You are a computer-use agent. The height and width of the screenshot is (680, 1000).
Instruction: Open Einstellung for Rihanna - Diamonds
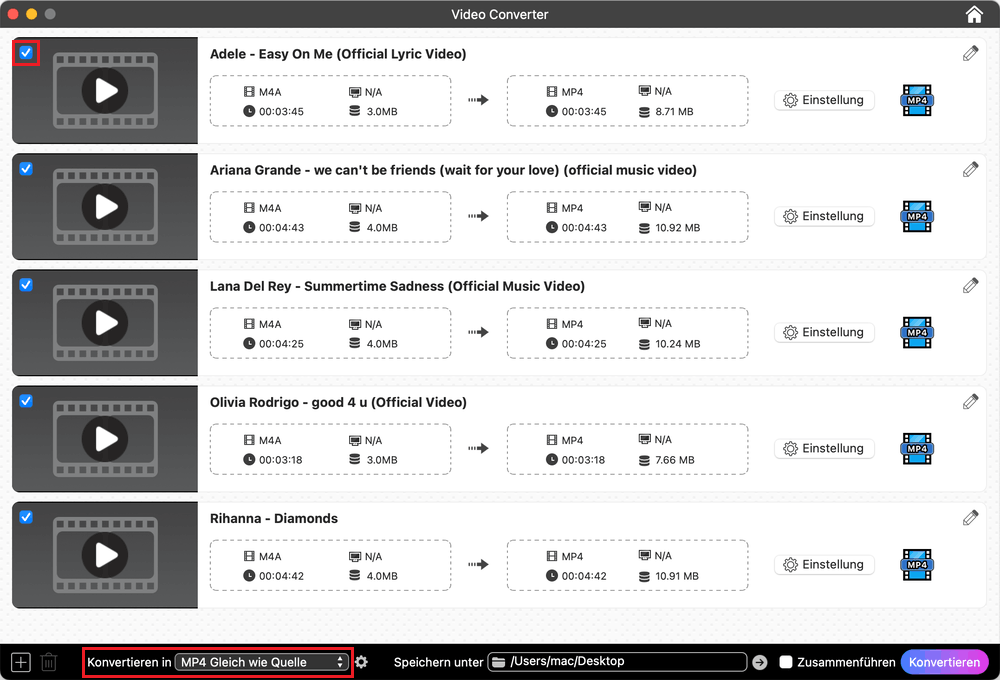coord(824,564)
